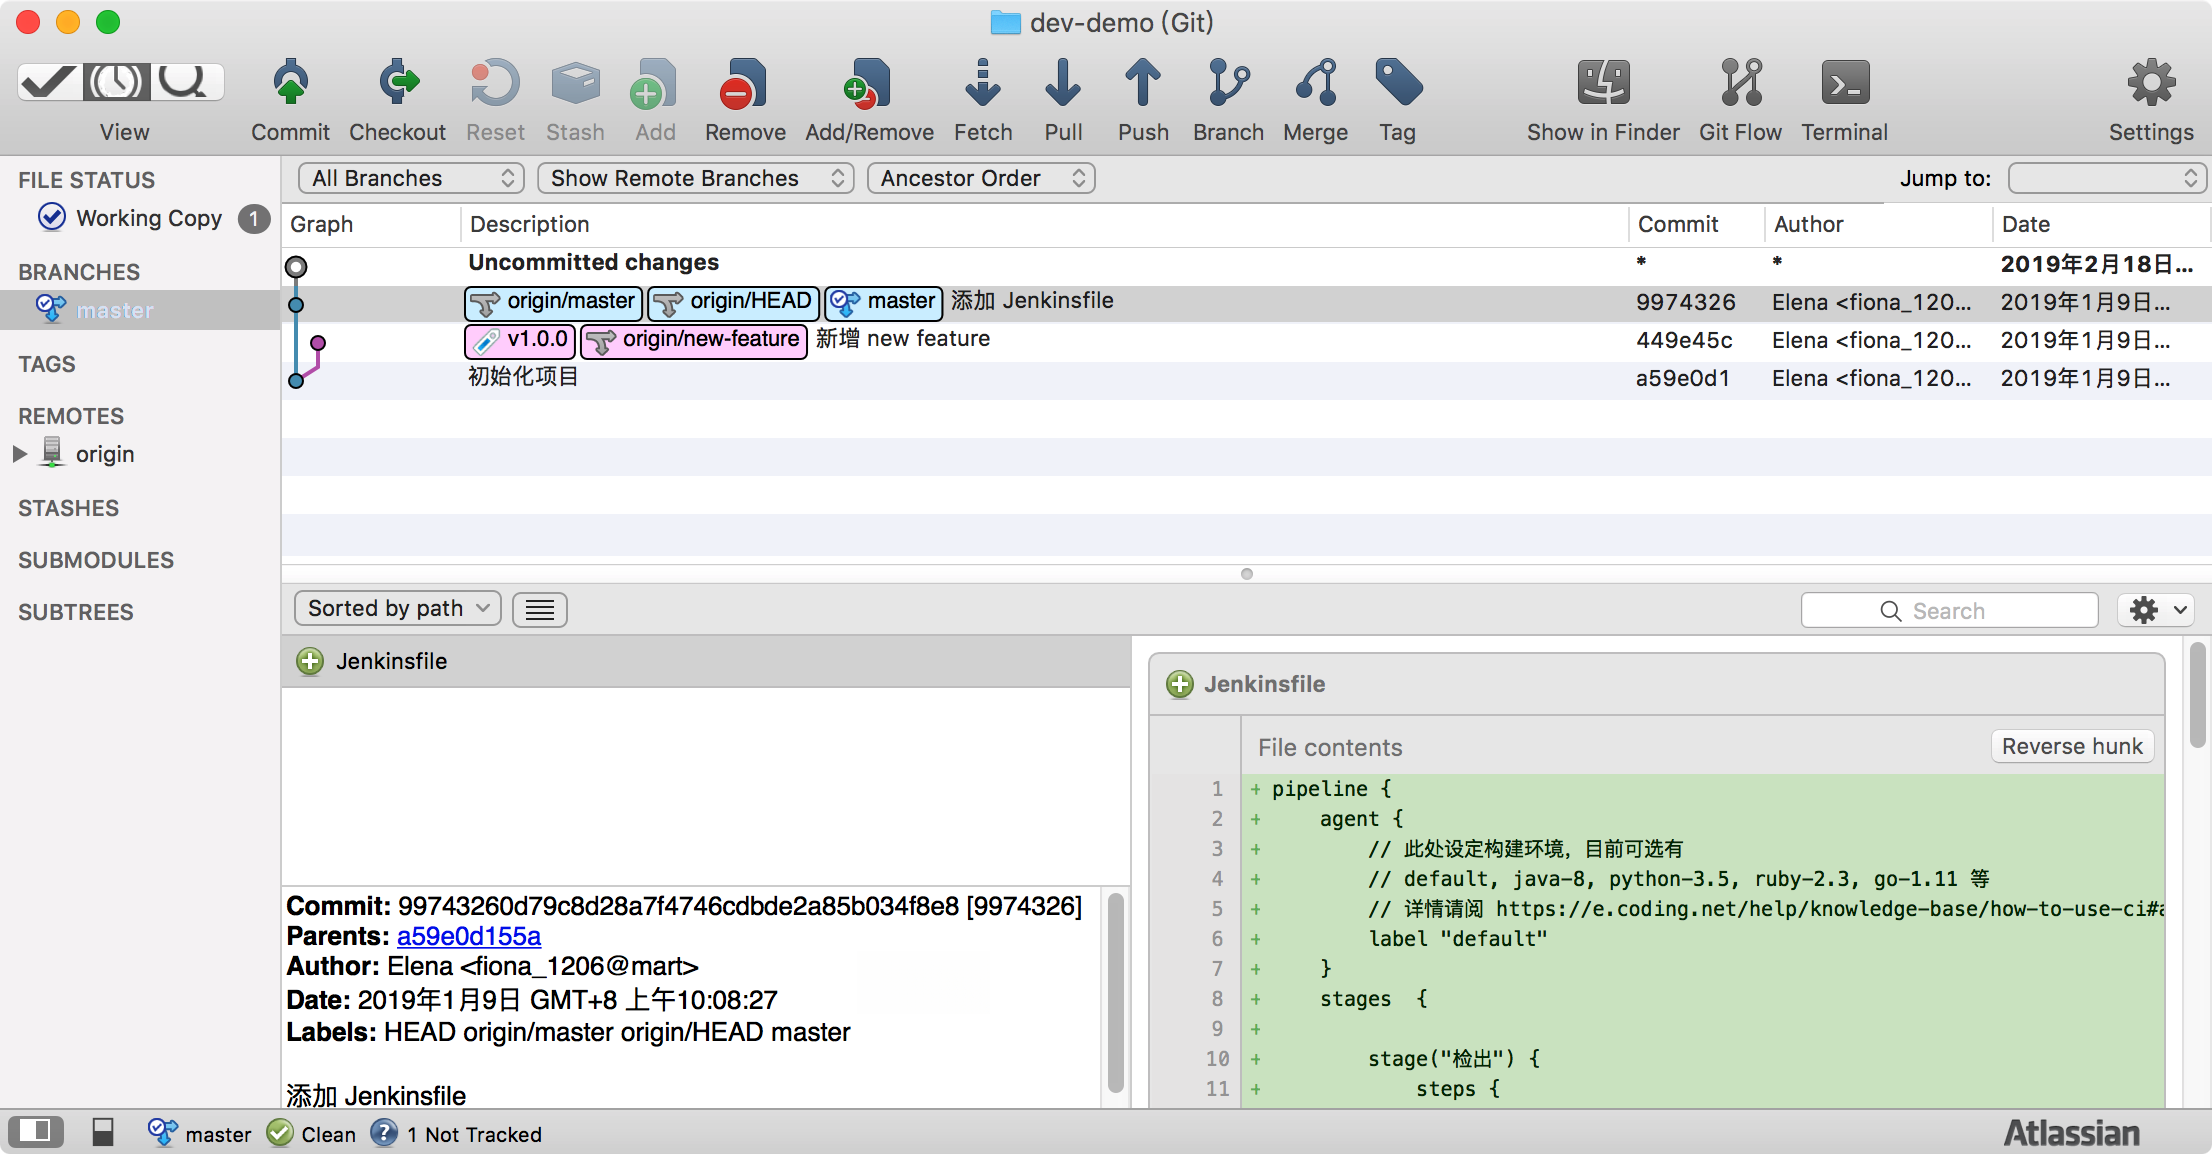Viewport: 2212px width, 1154px height.
Task: Click the BRANCHES sidebar section
Action: [x=79, y=272]
